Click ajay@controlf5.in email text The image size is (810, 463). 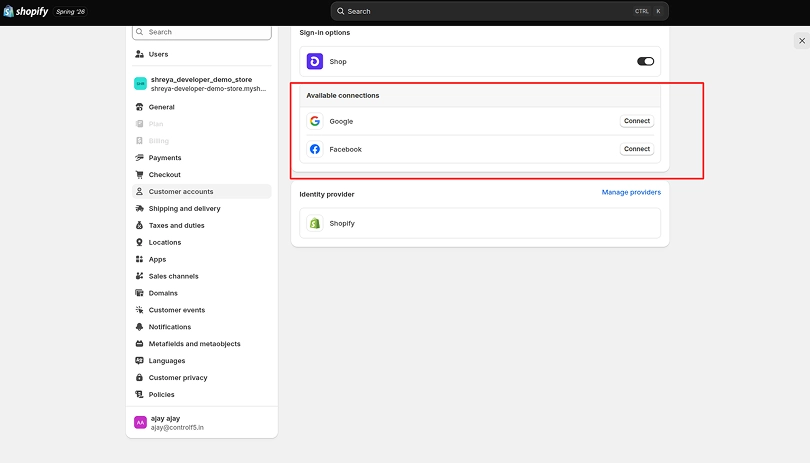[x=177, y=428]
